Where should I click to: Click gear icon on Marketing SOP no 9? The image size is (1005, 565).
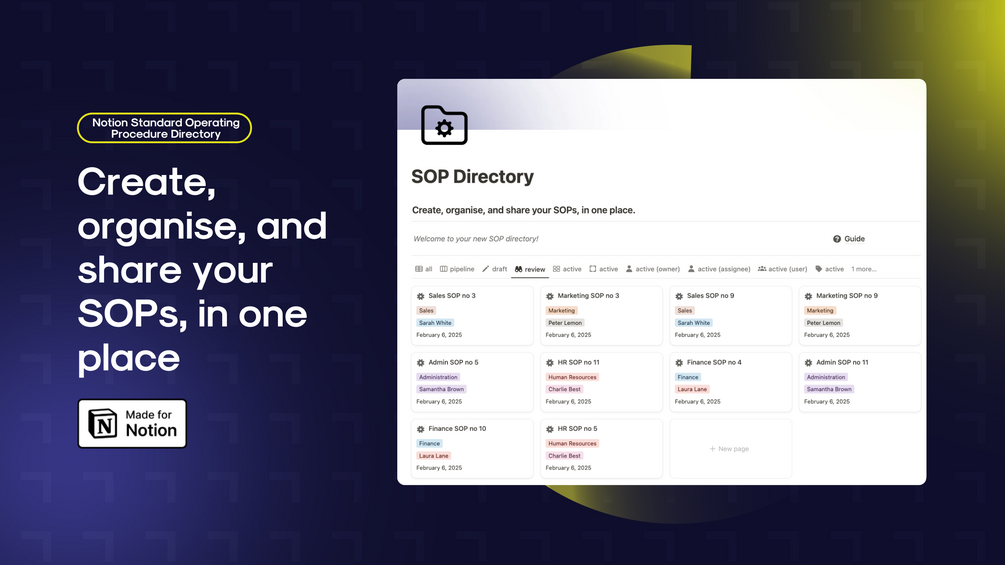click(x=808, y=296)
